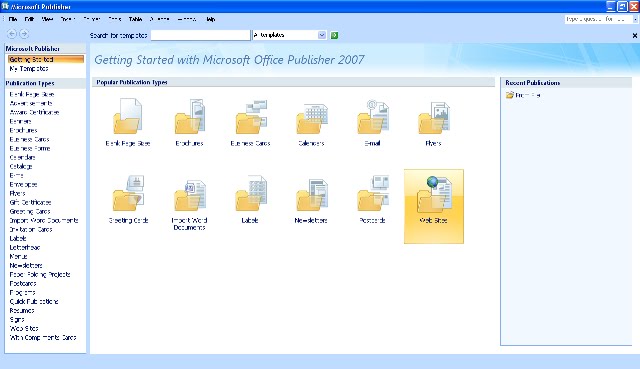Click the green search go button
The width and height of the screenshot is (640, 369).
click(x=334, y=35)
